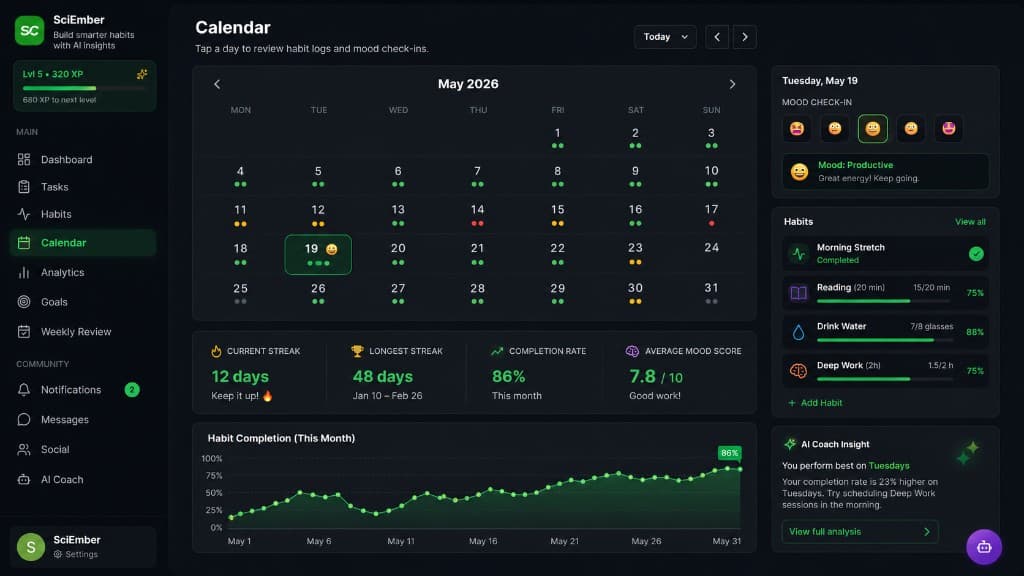Click the AI Coach robot icon in sidebar
Image resolution: width=1024 pixels, height=576 pixels.
click(x=24, y=479)
